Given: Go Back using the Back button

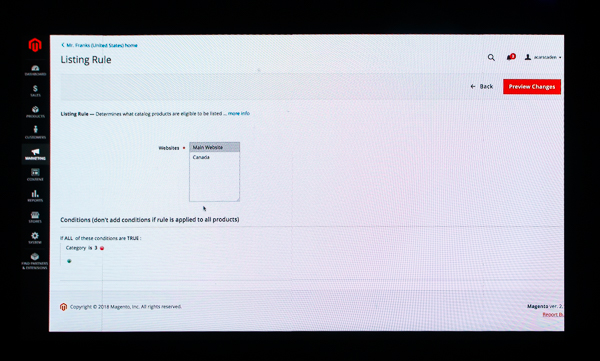Looking at the screenshot, I should [x=481, y=87].
